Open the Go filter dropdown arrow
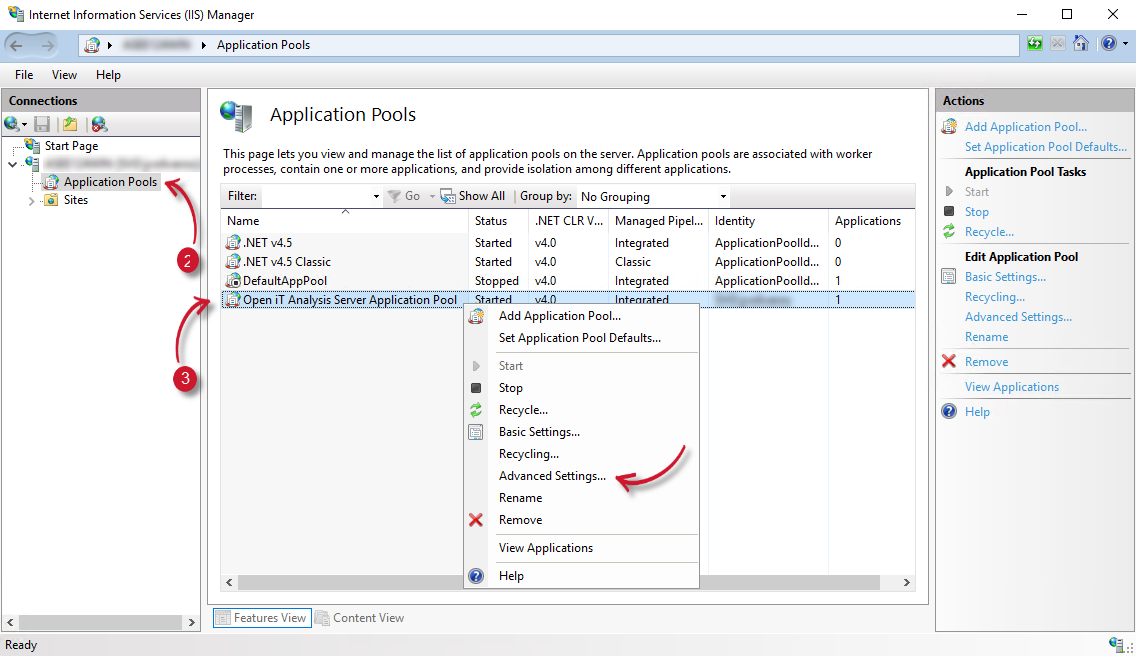The height and width of the screenshot is (656, 1136). click(x=432, y=195)
